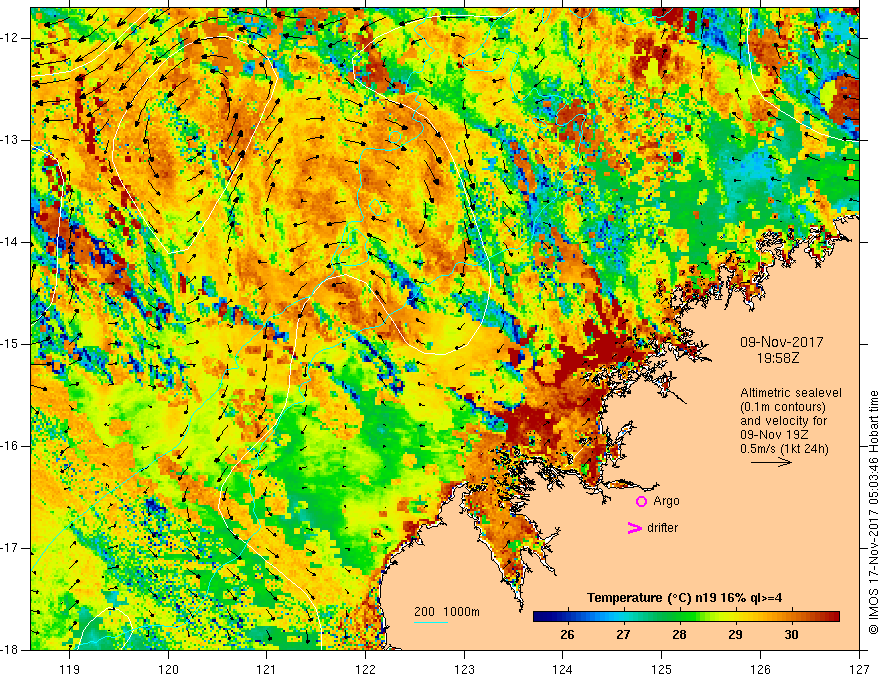This screenshot has height=680, width=880.
Task: Click the color bar value 30
Action: coord(791,635)
